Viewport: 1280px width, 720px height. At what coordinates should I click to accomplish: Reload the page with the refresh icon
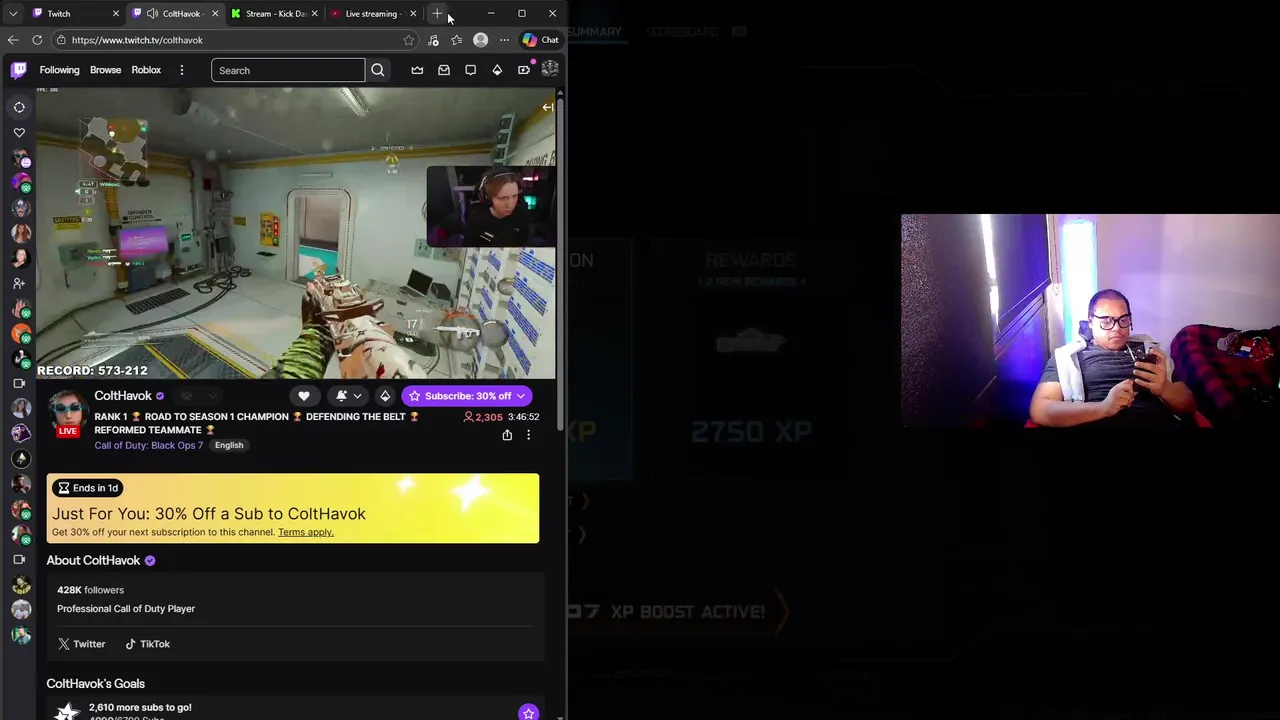pos(37,40)
